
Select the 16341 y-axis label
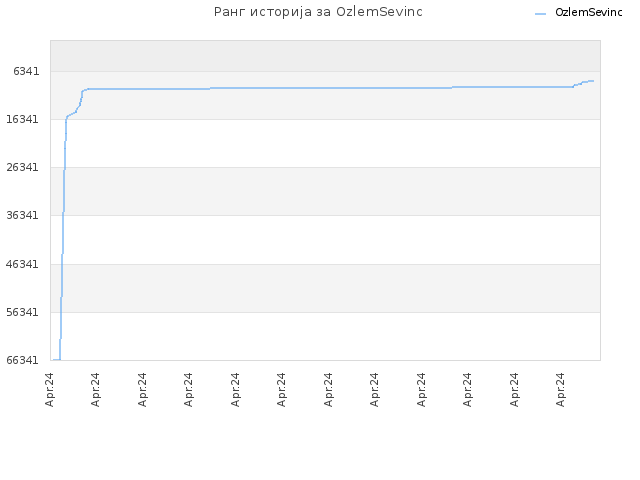pos(22,119)
